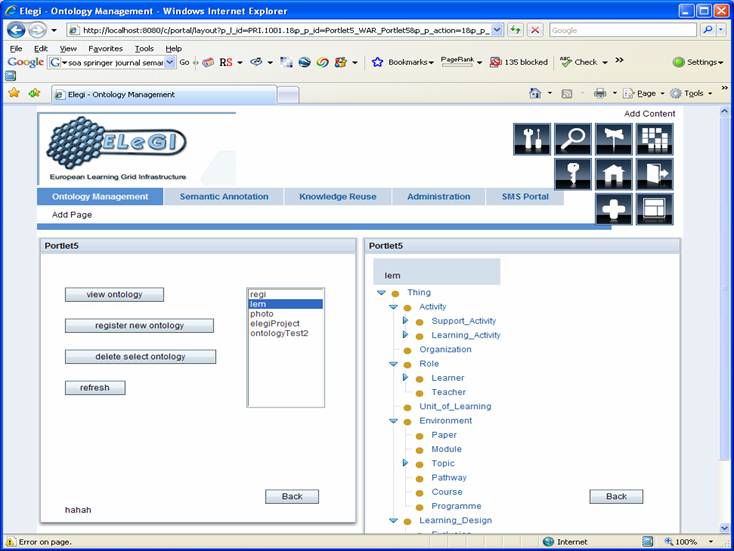Image resolution: width=734 pixels, height=551 pixels.
Task: Click Back button in right Portlet5 tree panel
Action: 617,496
